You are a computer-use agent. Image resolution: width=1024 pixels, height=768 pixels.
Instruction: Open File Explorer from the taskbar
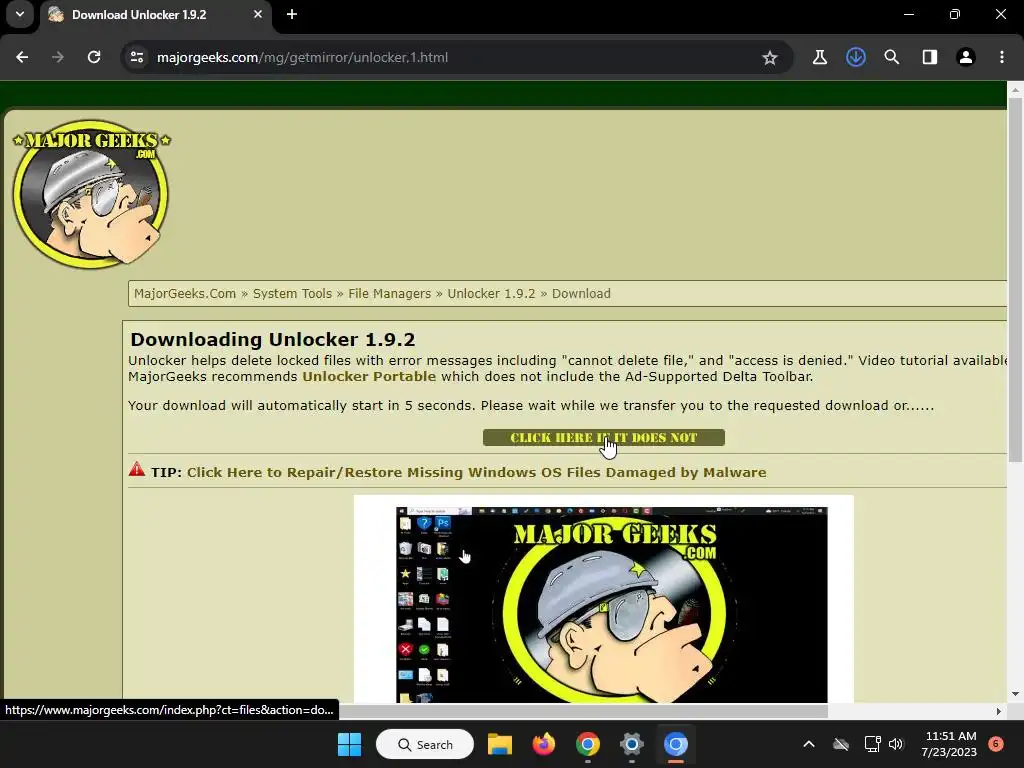(x=500, y=744)
